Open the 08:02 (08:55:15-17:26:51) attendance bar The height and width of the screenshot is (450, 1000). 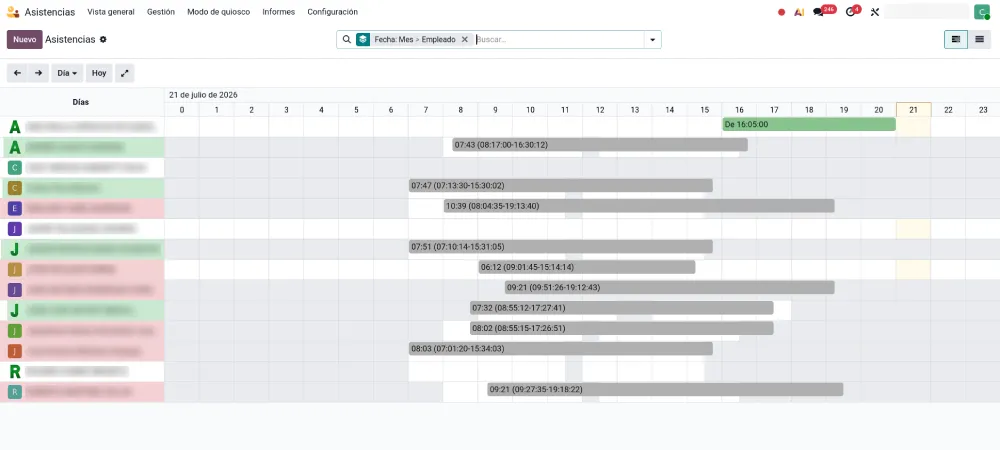(x=622, y=328)
